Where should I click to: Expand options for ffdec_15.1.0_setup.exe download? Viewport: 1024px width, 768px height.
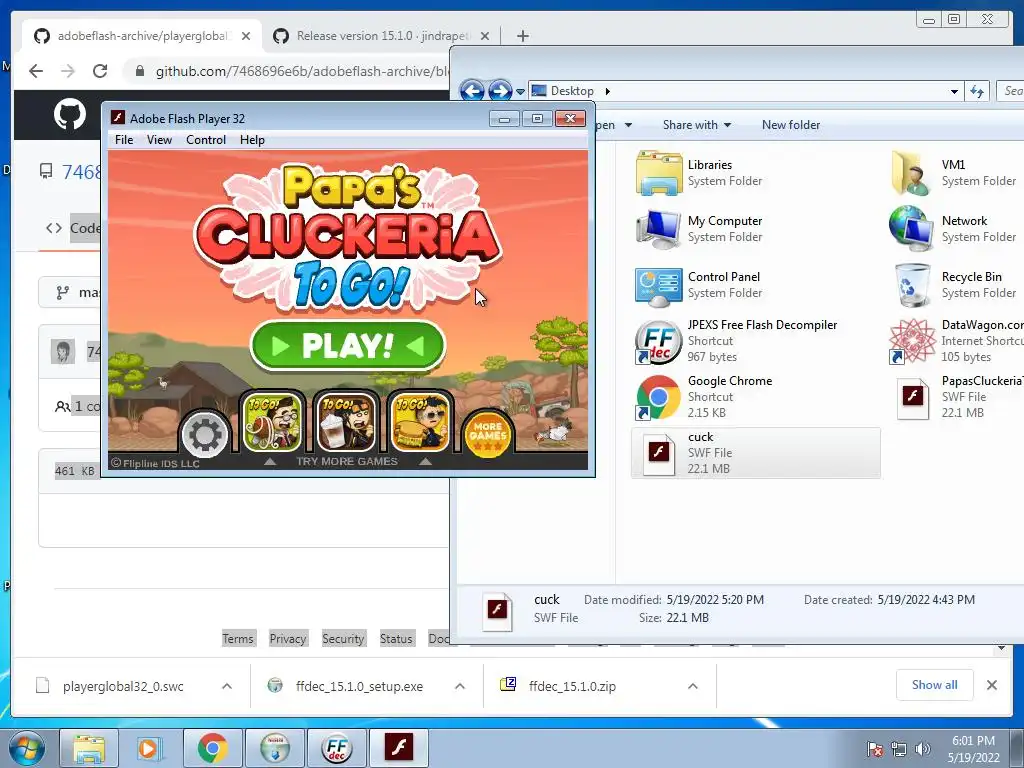click(460, 686)
